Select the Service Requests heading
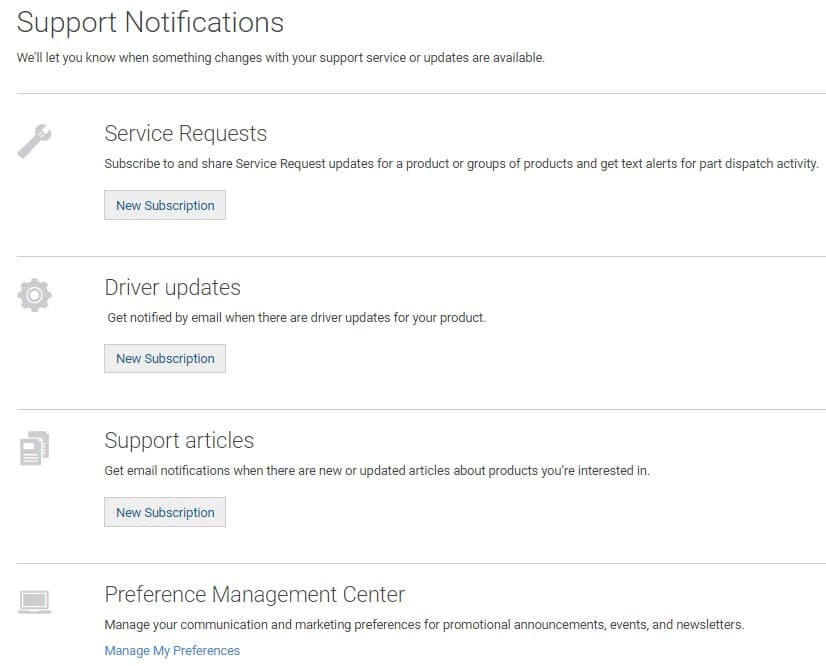Screen dimensions: 826x666 tap(185, 134)
